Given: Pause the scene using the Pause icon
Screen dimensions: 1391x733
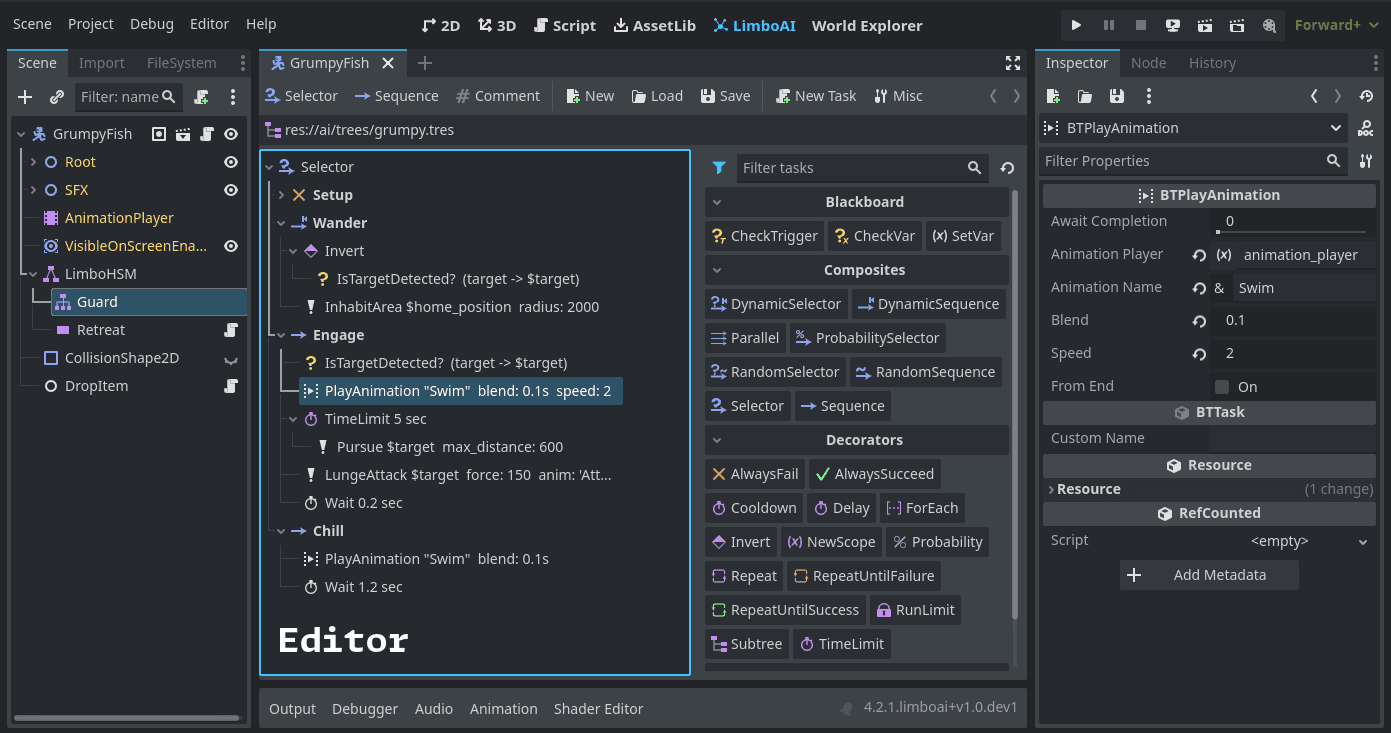Looking at the screenshot, I should (1111, 25).
